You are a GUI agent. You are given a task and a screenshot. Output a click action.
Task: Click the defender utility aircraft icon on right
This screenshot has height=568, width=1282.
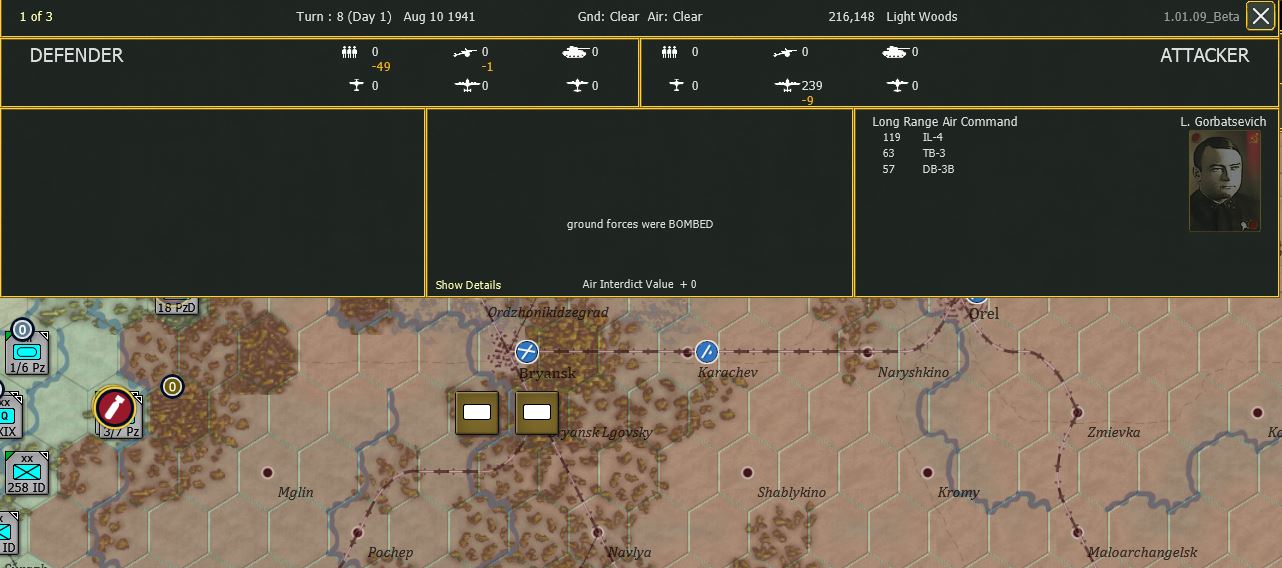pos(576,86)
